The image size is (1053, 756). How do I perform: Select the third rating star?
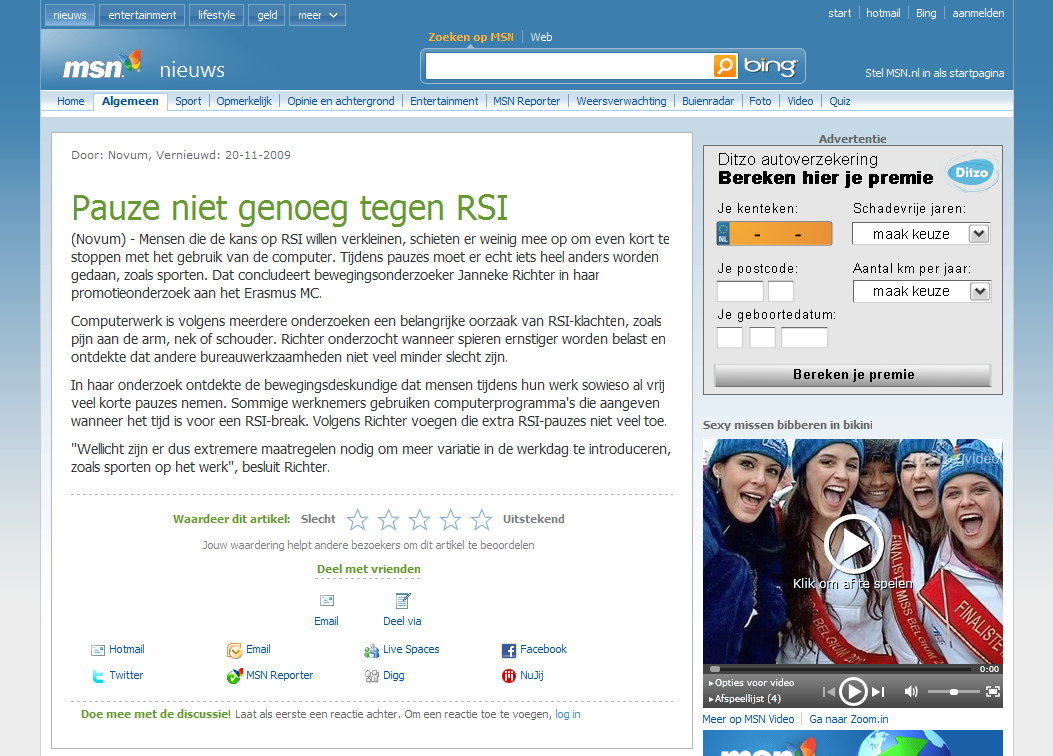(x=420, y=520)
